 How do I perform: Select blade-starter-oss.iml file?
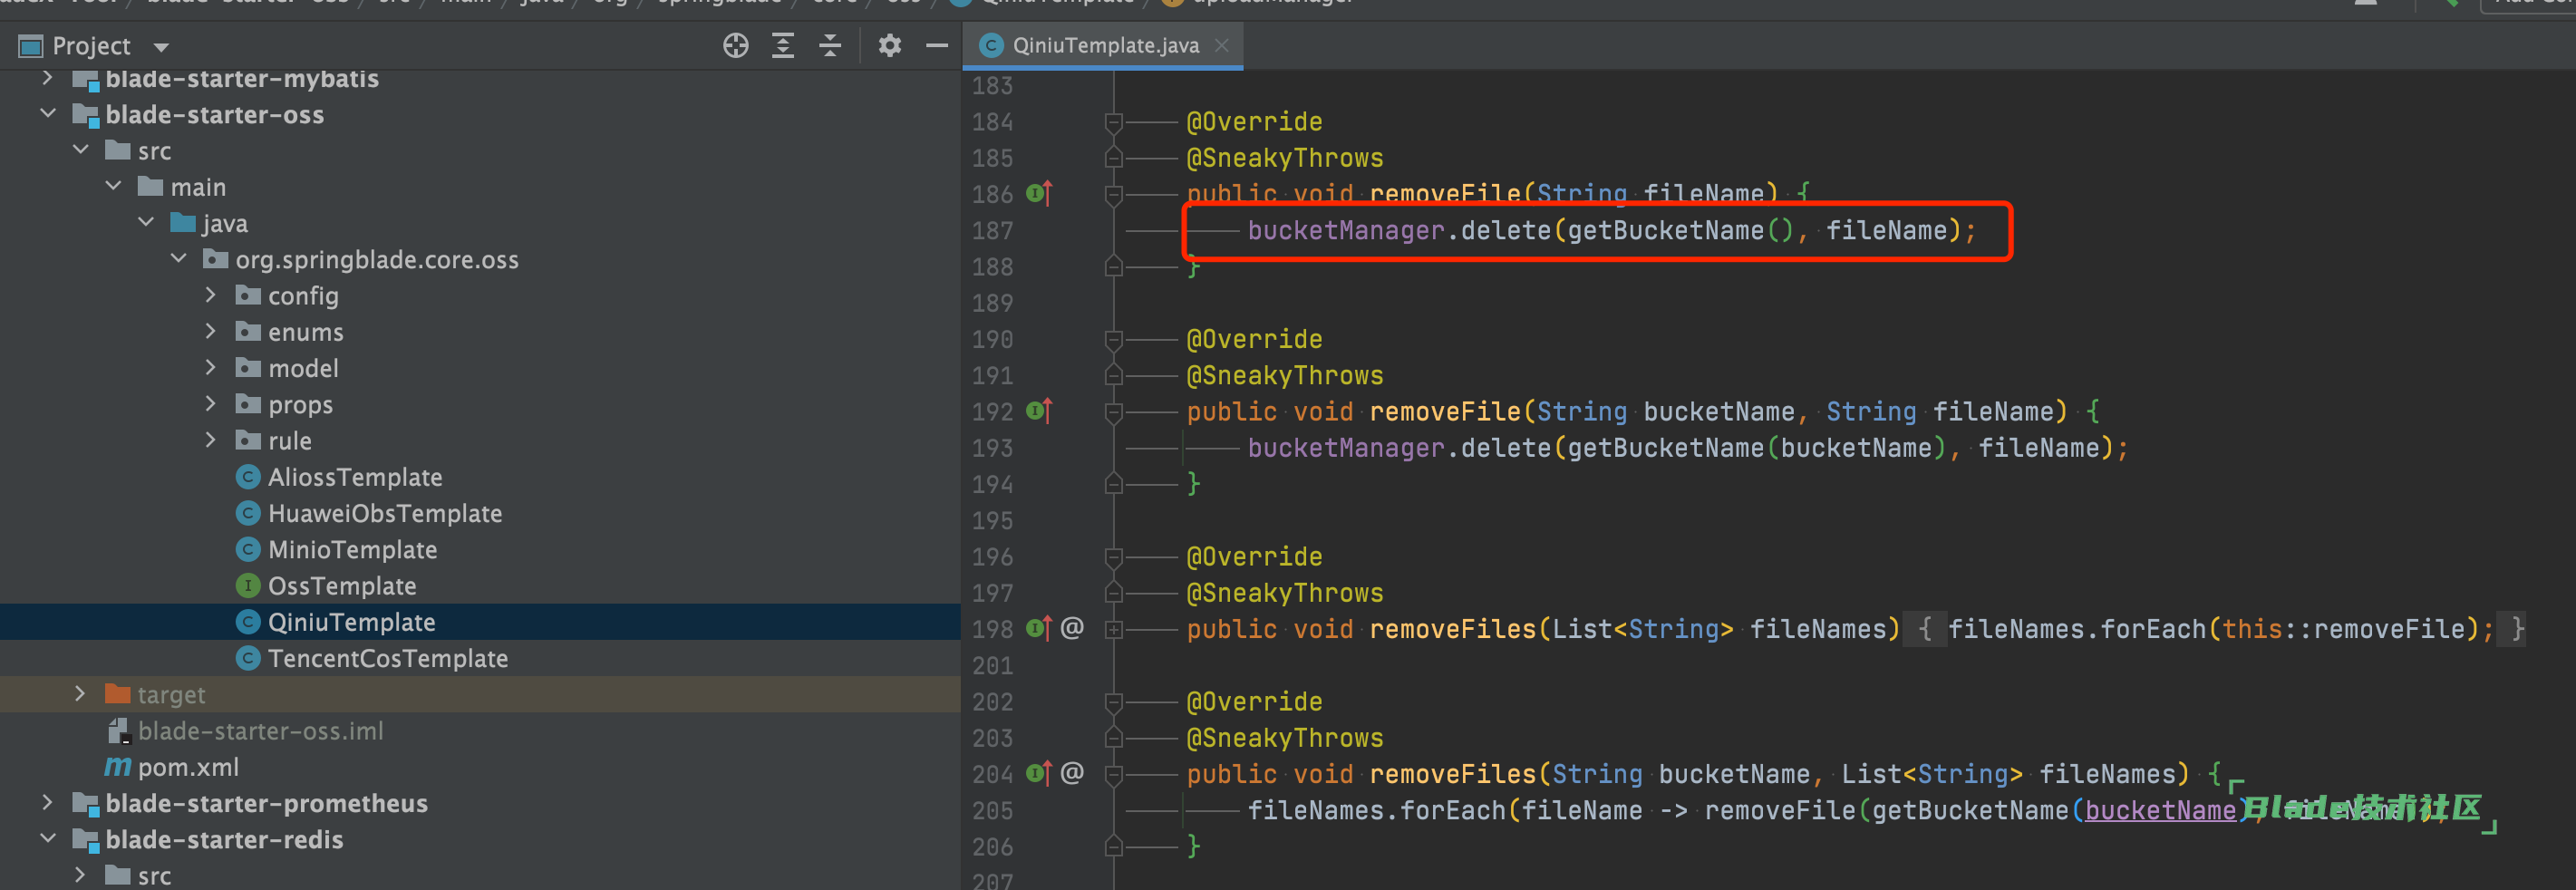pyautogui.click(x=260, y=731)
